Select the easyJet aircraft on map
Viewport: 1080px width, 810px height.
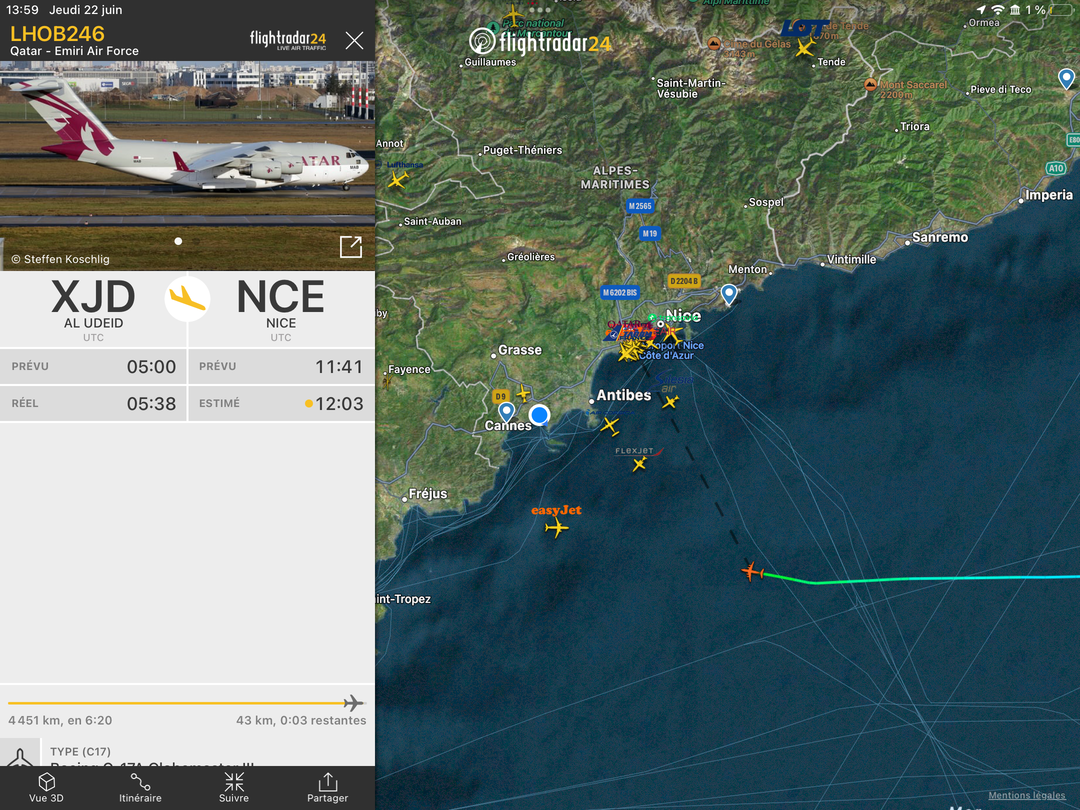[557, 528]
